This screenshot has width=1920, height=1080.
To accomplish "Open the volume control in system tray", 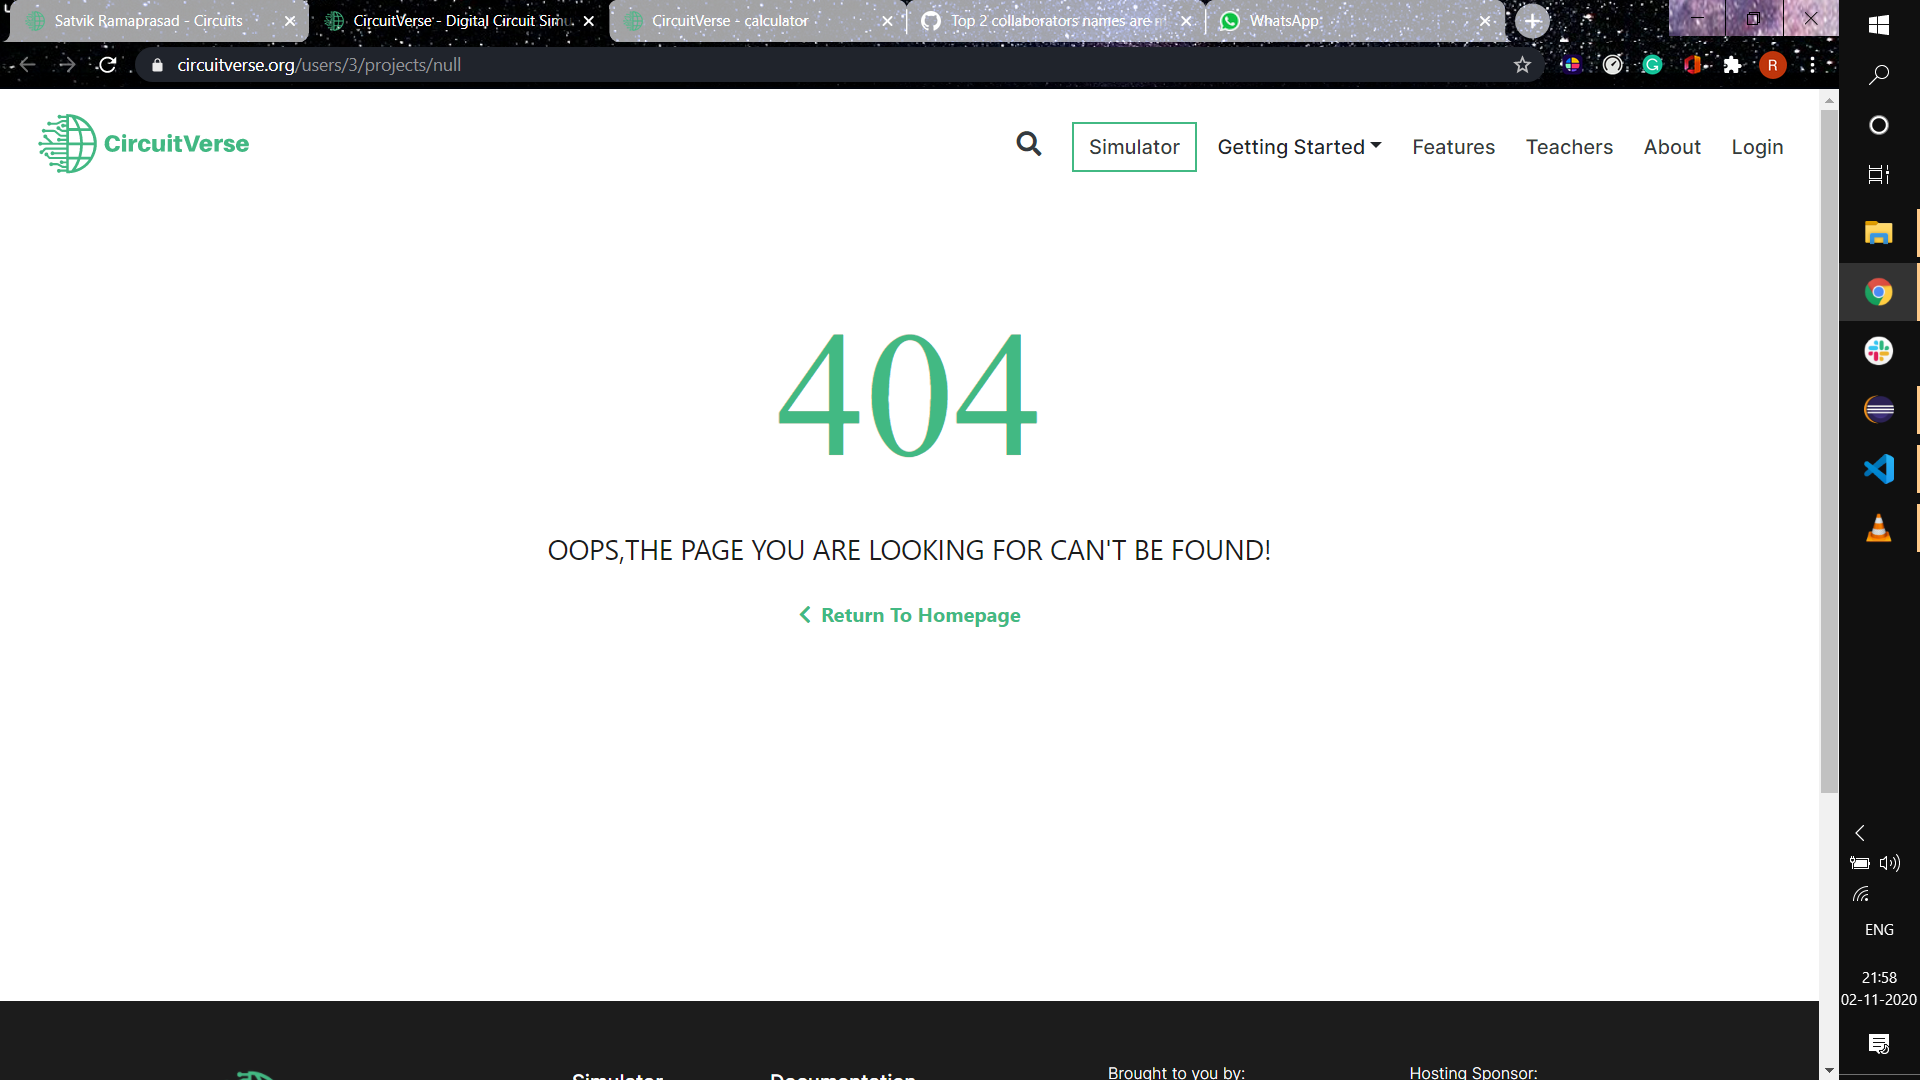I will point(1890,863).
